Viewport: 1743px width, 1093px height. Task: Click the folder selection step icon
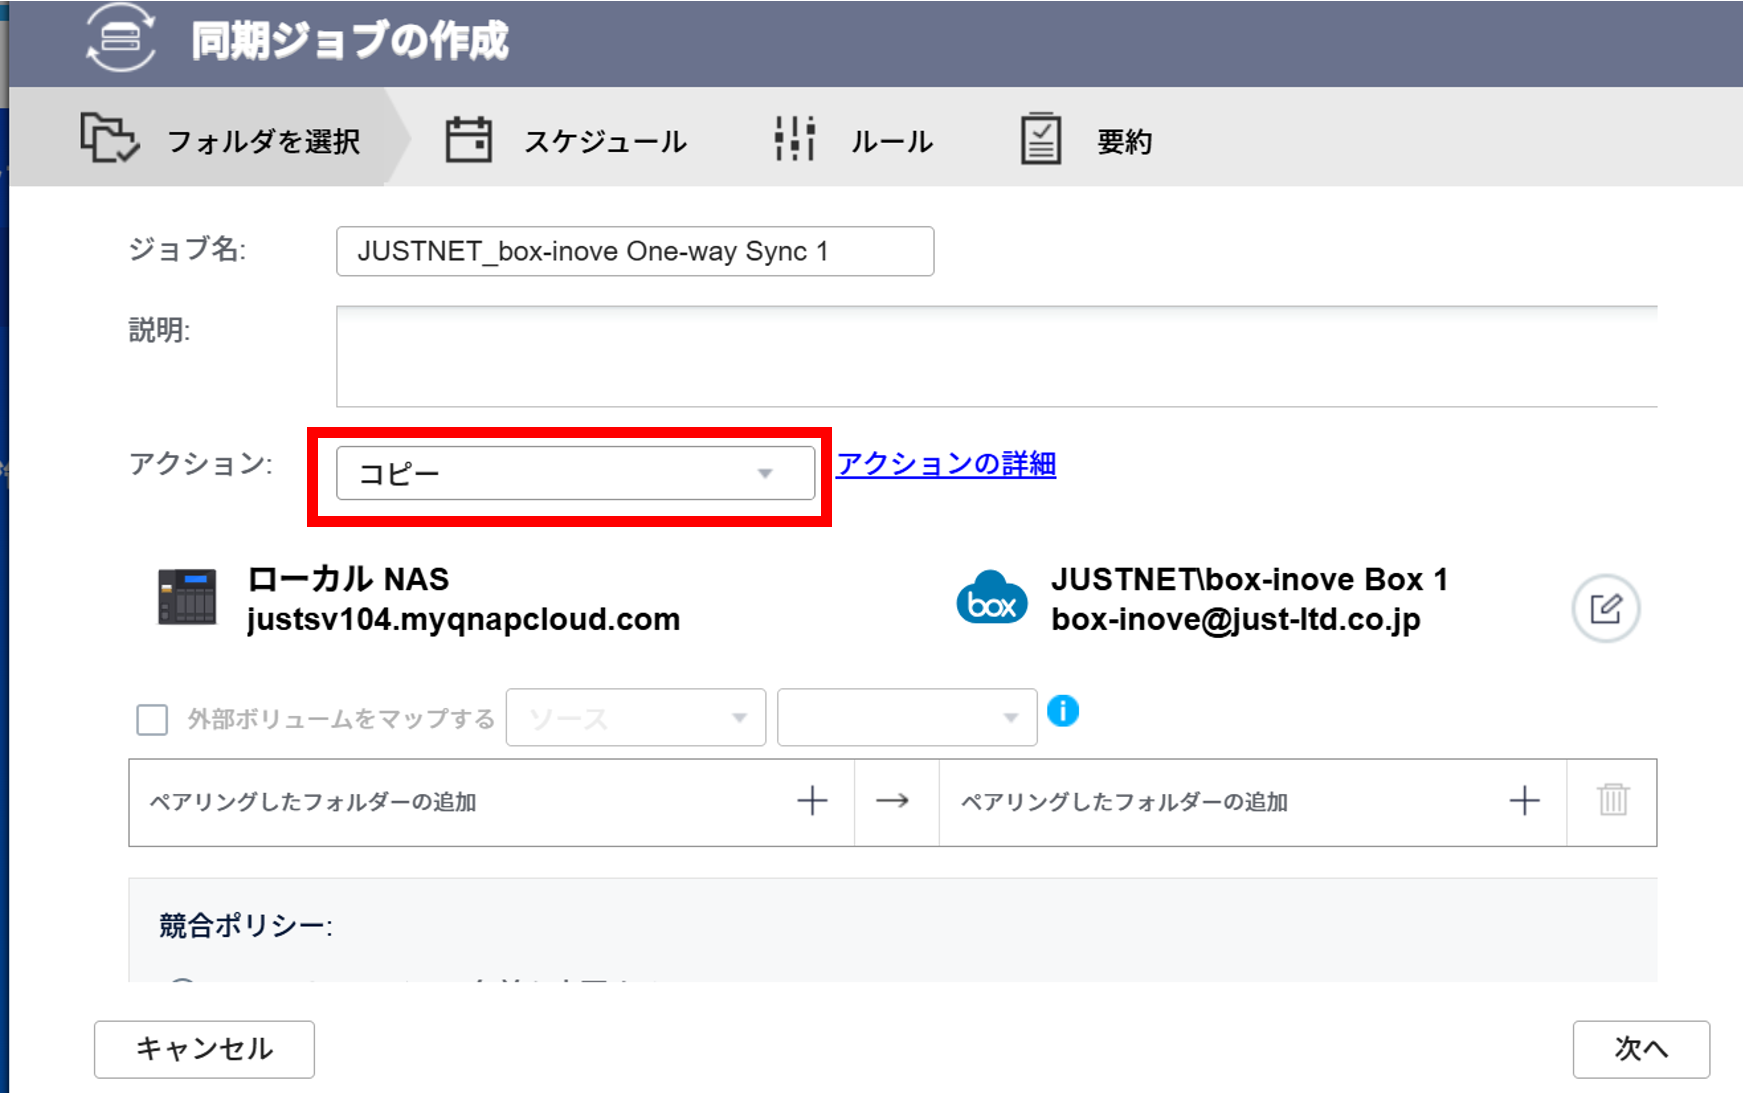click(x=109, y=138)
